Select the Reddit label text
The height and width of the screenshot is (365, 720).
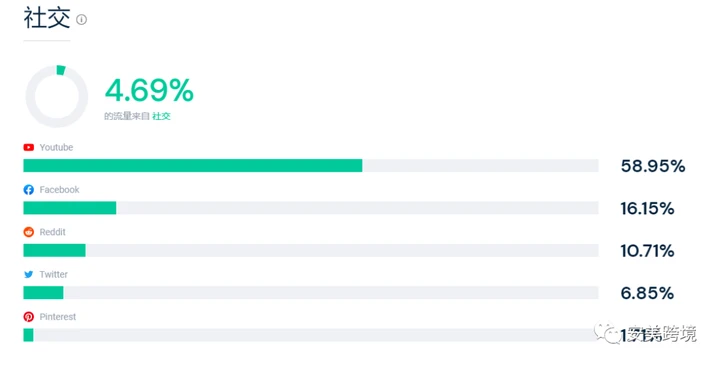[52, 232]
